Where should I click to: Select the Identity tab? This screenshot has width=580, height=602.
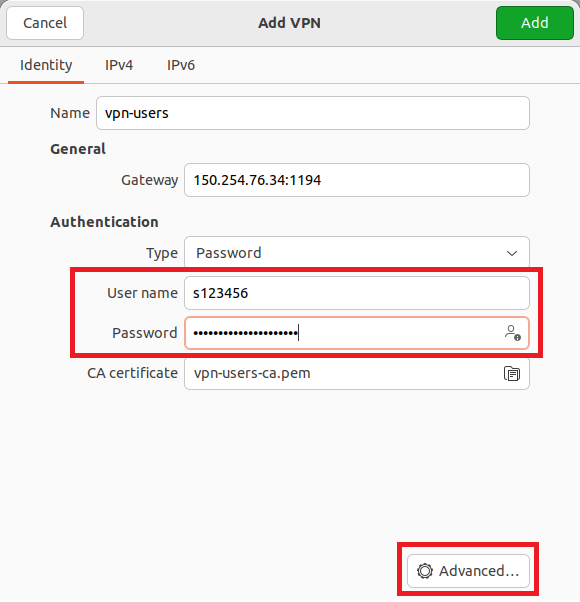[46, 65]
